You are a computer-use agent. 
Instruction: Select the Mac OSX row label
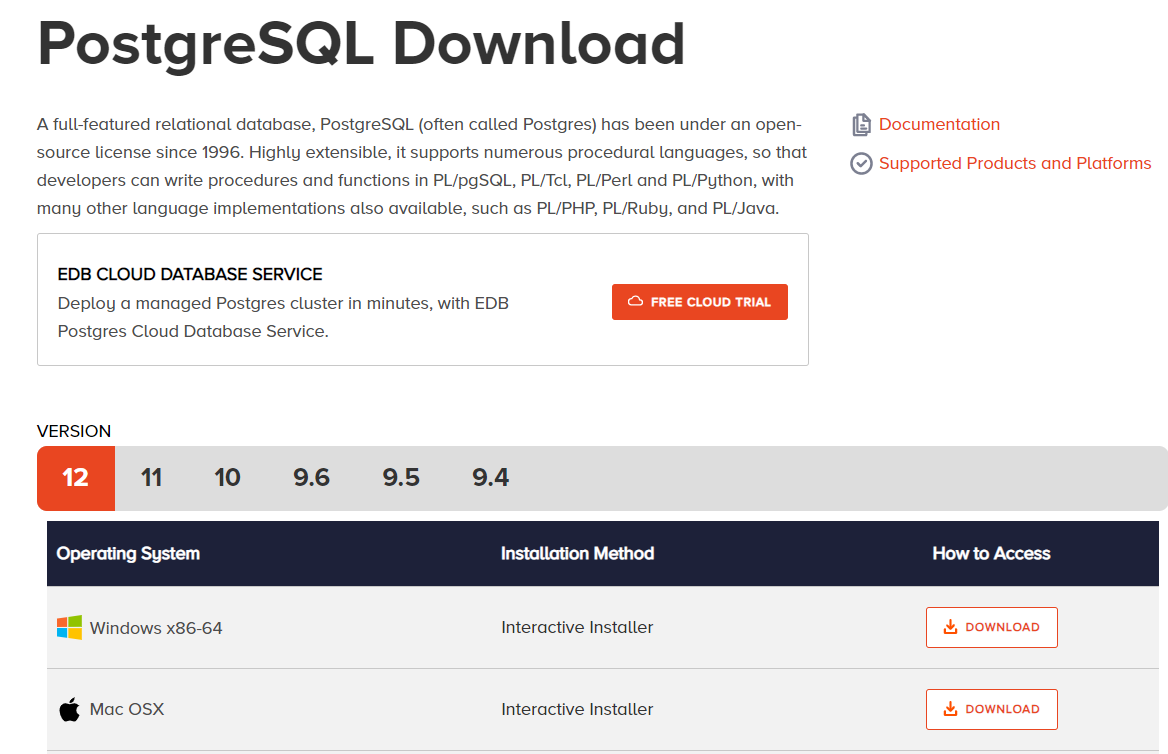coord(127,709)
